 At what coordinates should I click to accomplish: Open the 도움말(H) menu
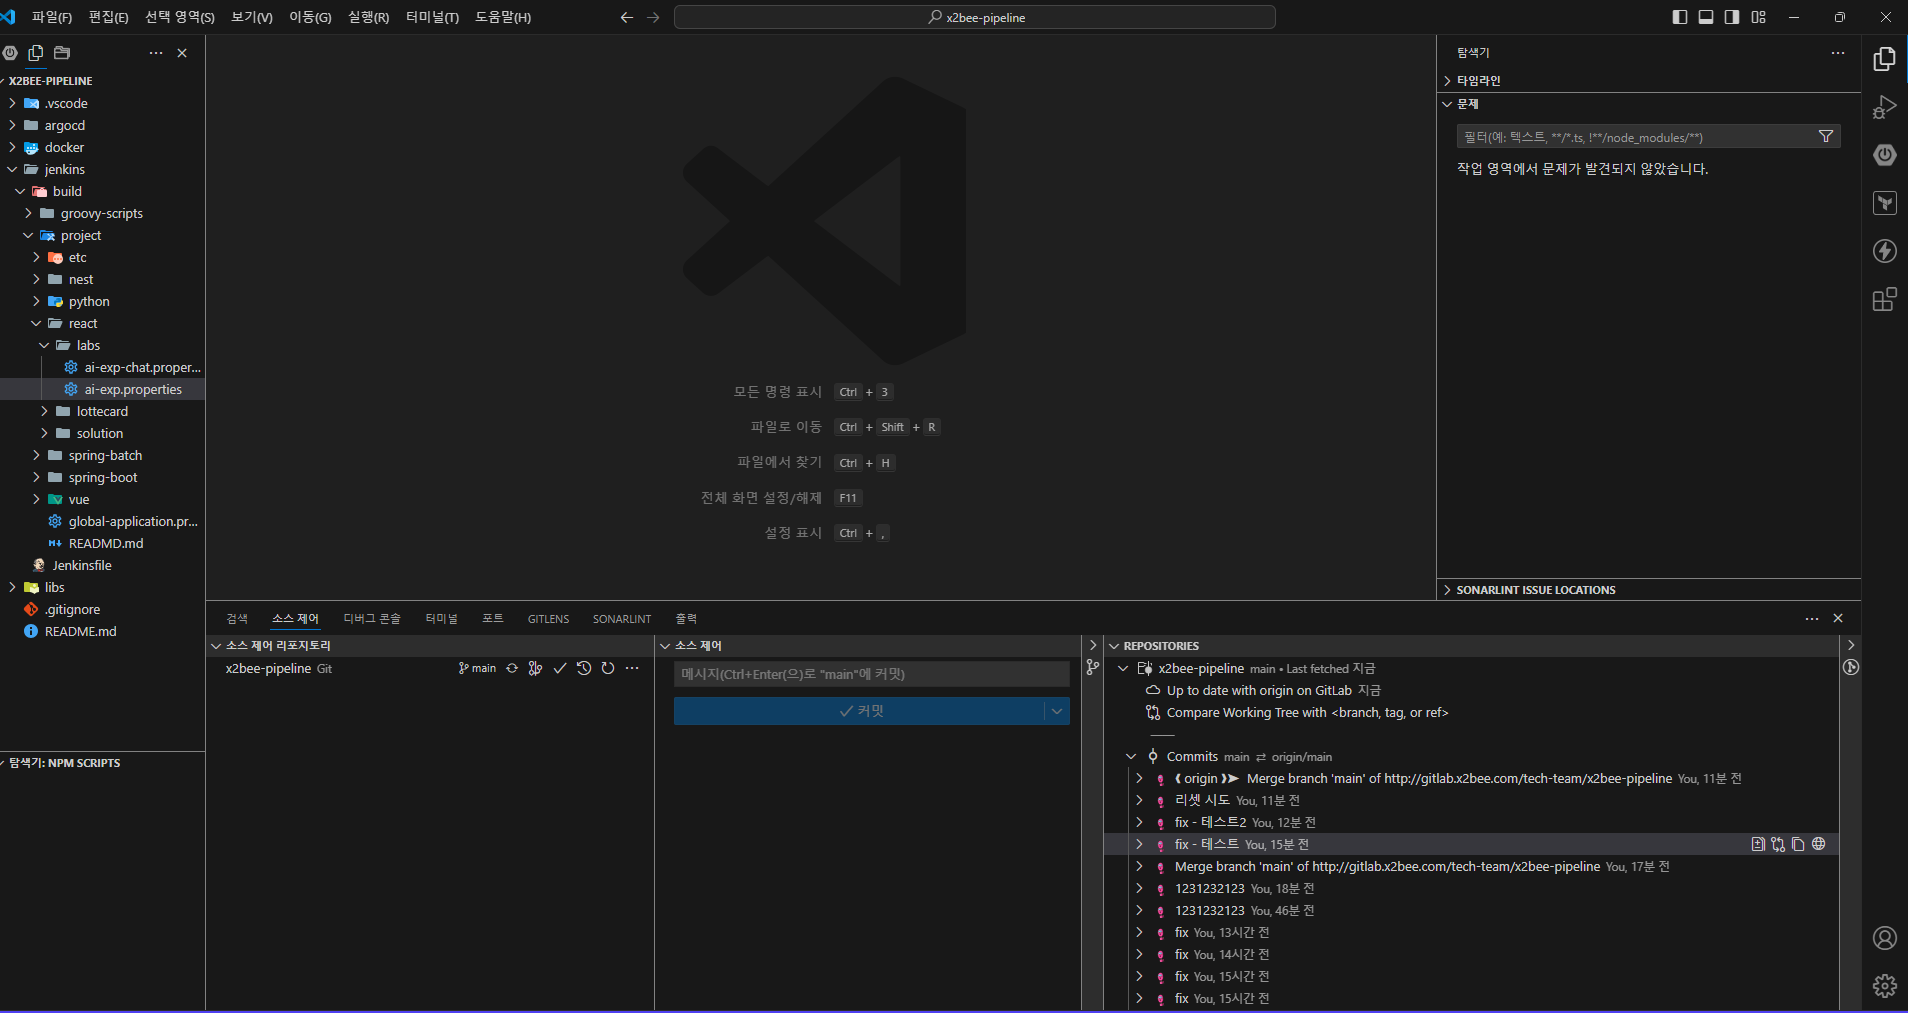(503, 17)
